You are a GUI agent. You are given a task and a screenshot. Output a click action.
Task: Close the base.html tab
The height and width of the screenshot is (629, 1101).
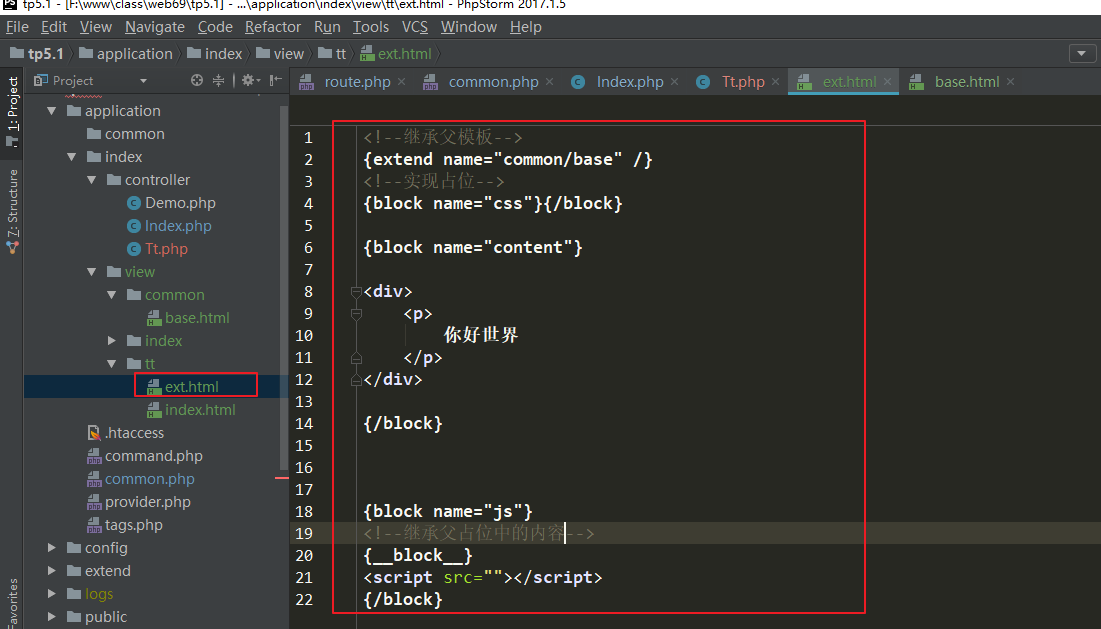pos(1010,82)
